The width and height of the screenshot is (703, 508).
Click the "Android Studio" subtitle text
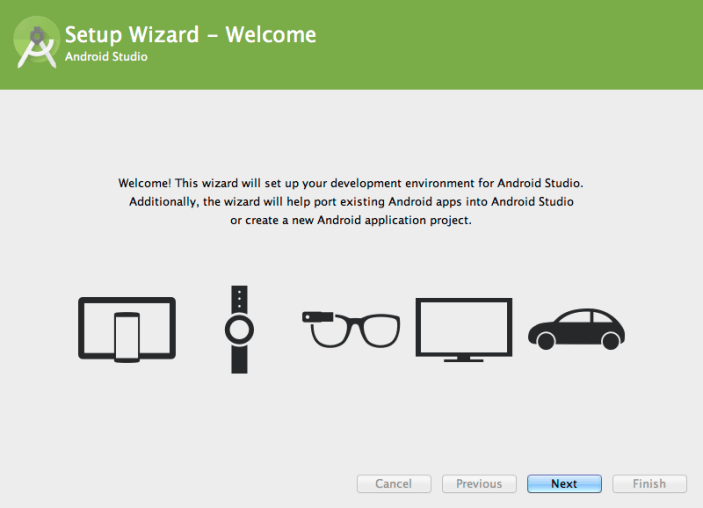coord(106,57)
